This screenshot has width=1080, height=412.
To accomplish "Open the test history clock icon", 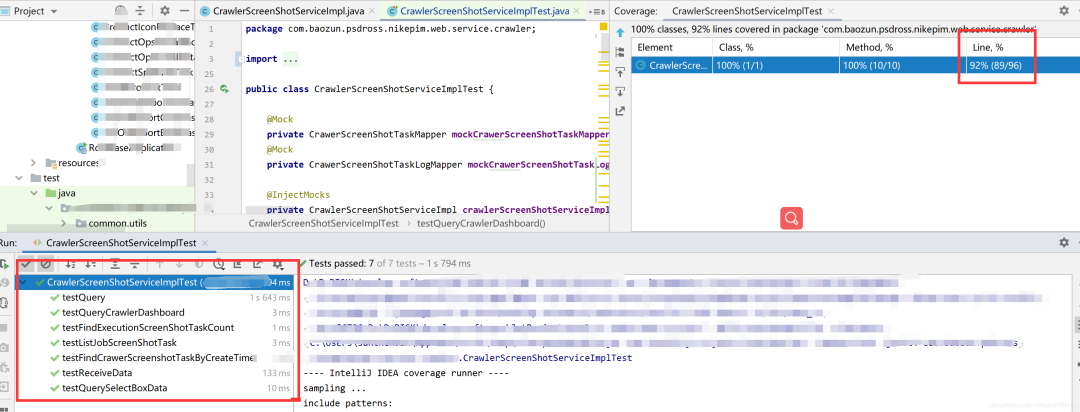I will pyautogui.click(x=219, y=264).
